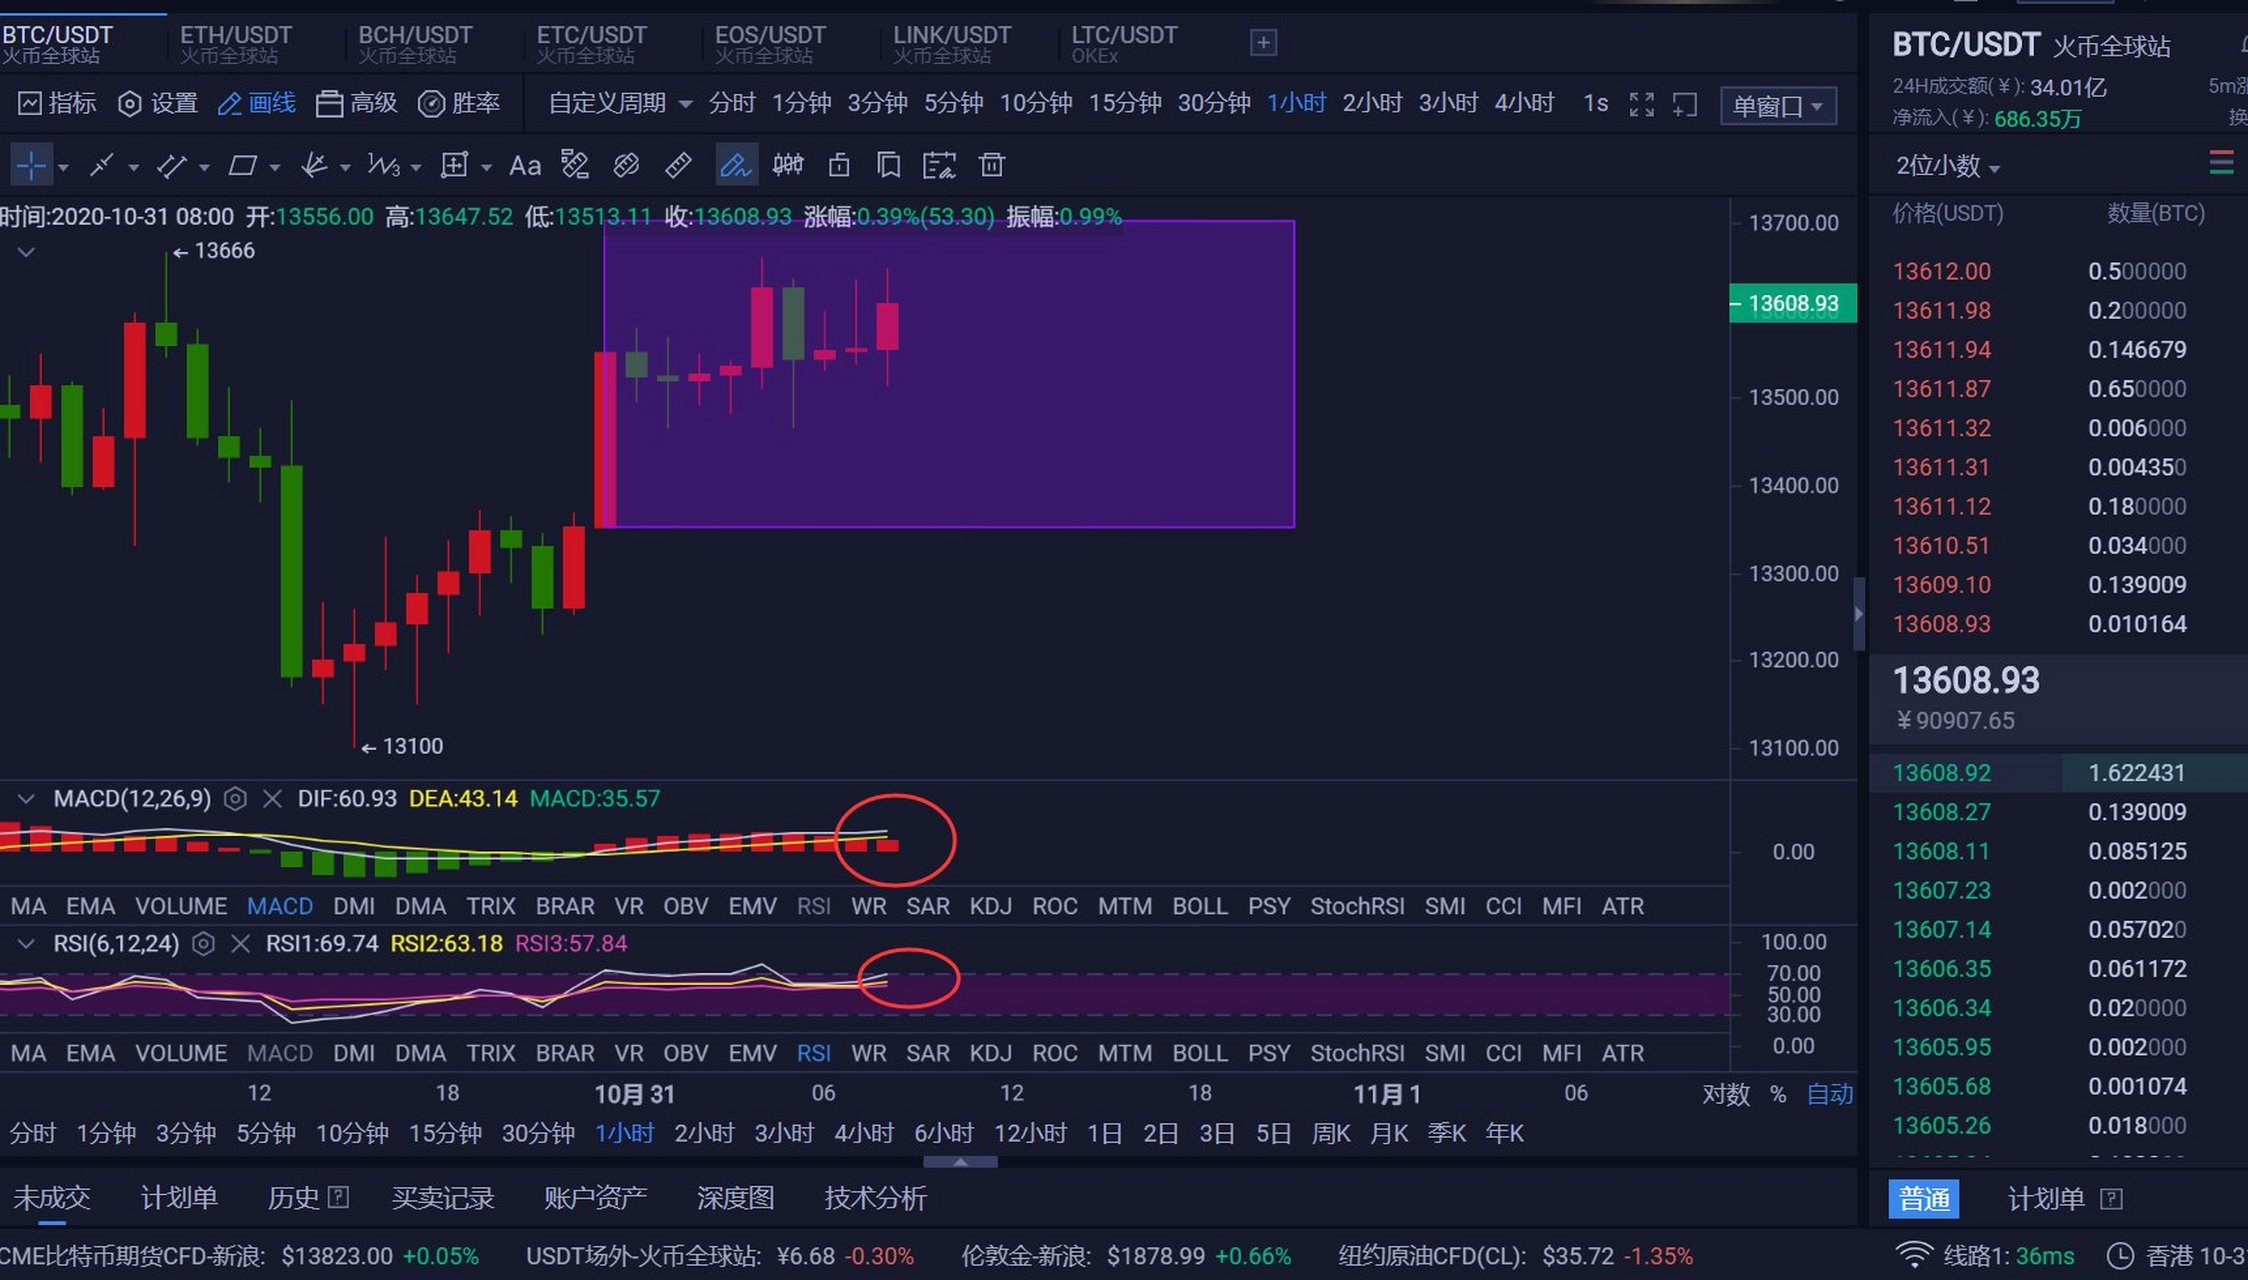Viewport: 2248px width, 1280px height.
Task: Click the 指标 indicators button
Action: (x=58, y=103)
